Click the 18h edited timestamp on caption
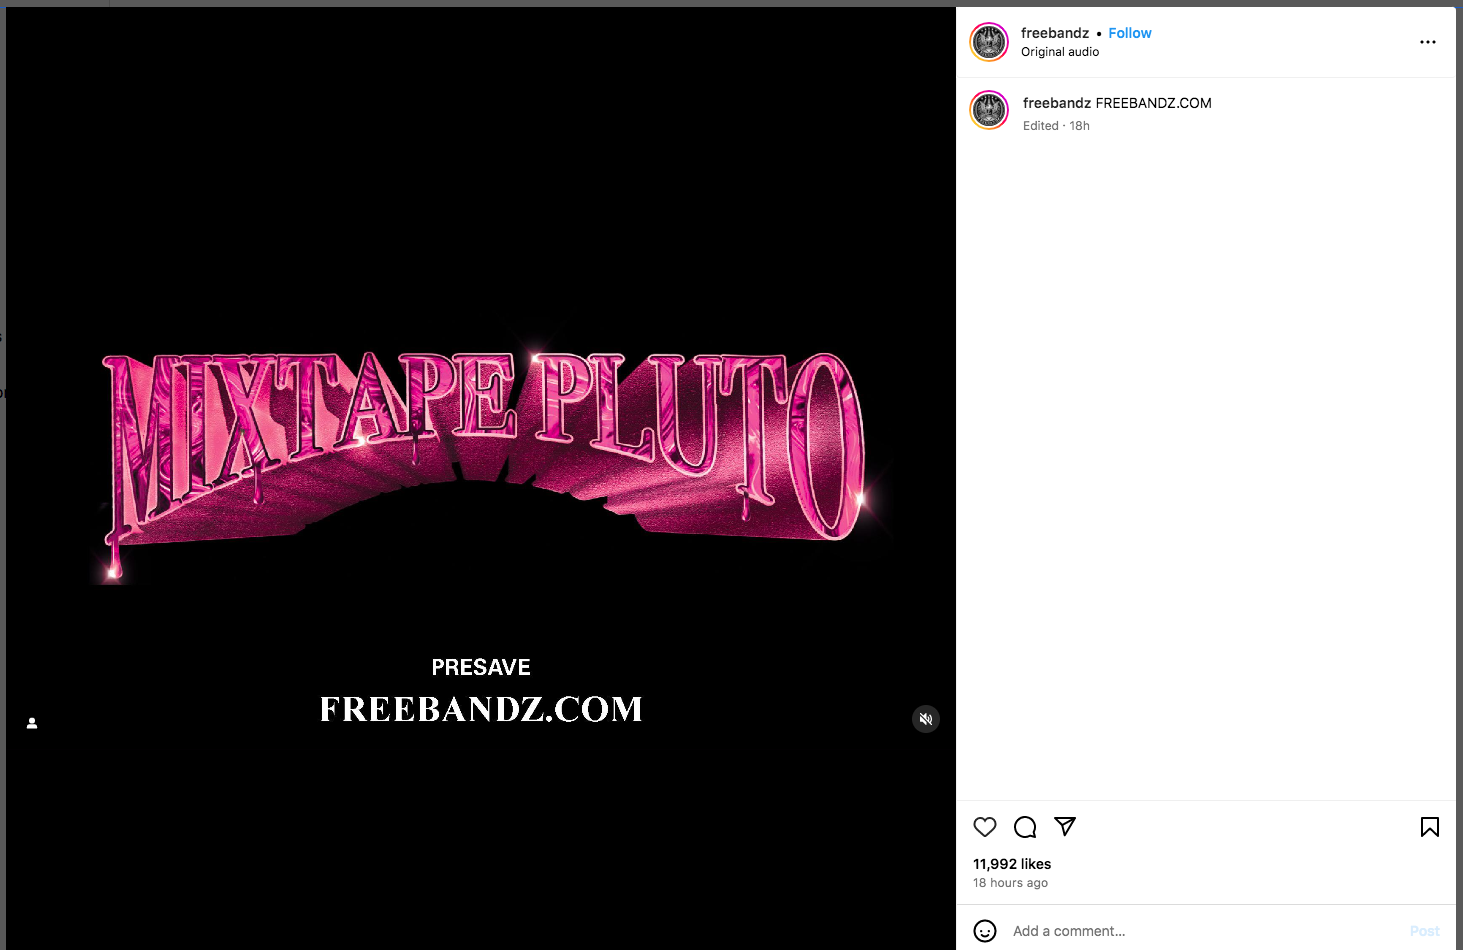 (x=1079, y=126)
